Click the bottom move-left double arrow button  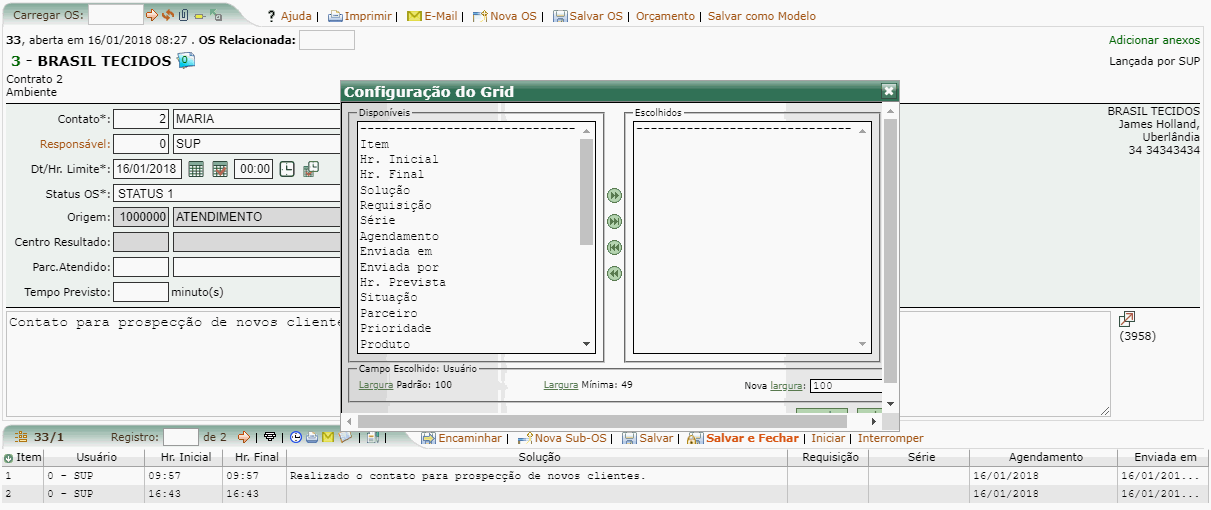pos(615,273)
